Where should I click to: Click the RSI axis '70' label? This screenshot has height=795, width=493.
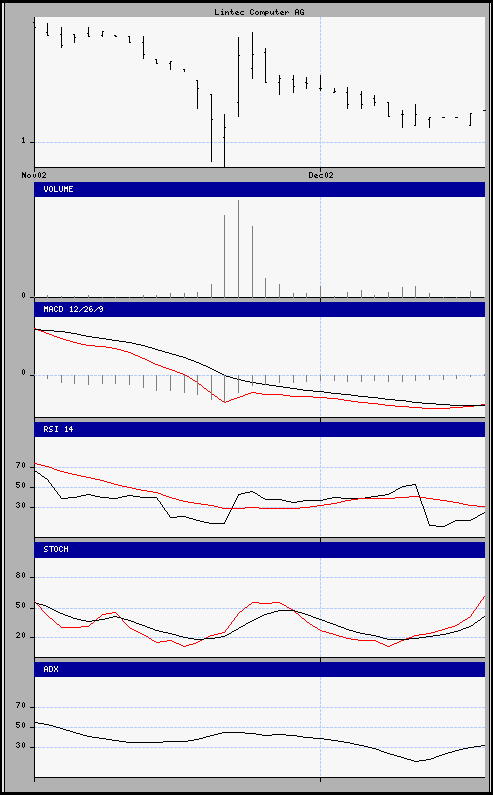pyautogui.click(x=20, y=465)
